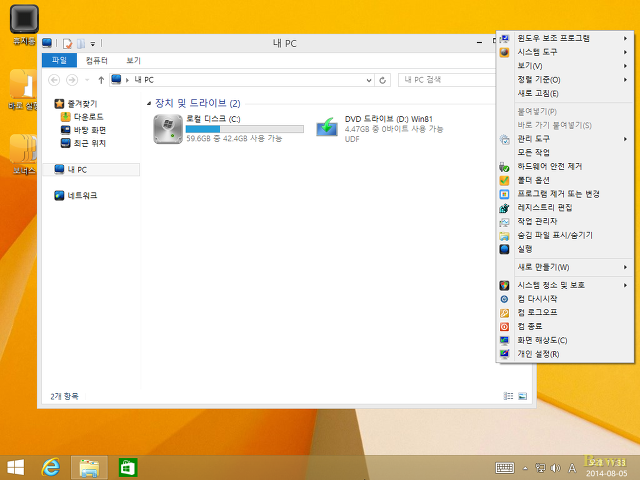Open the recent locations dropdown arrow
Image resolution: width=640 pixels, height=480 pixels.
[87, 80]
